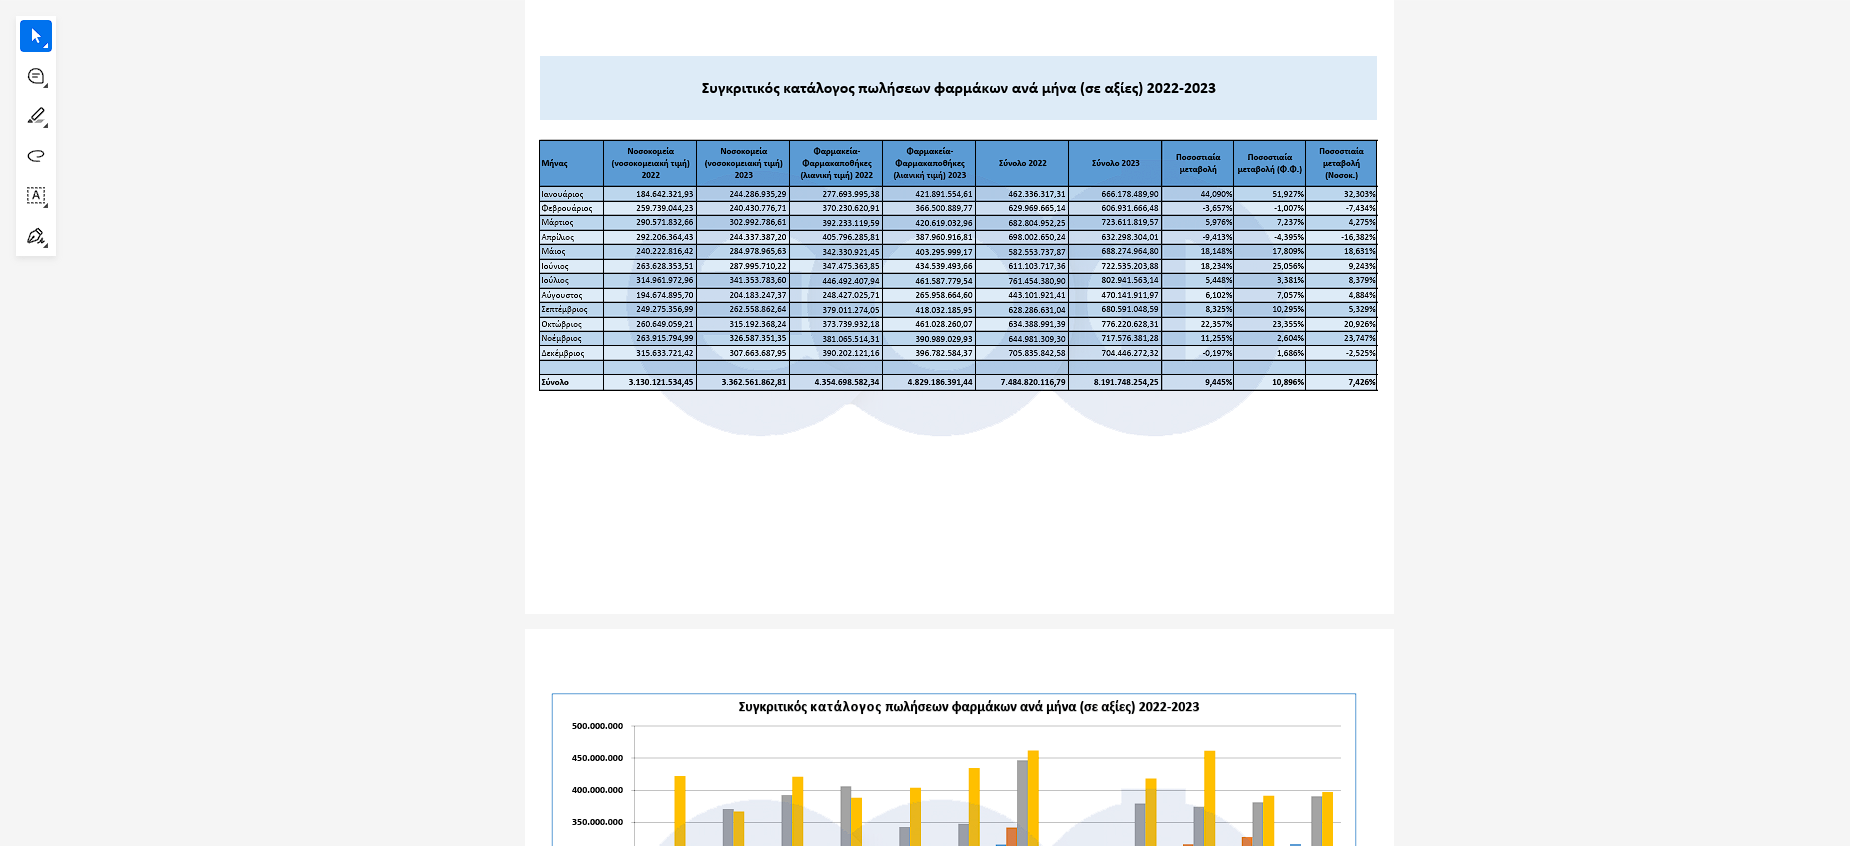
Task: Click the value 405.796.285,81
Action: [x=850, y=237]
